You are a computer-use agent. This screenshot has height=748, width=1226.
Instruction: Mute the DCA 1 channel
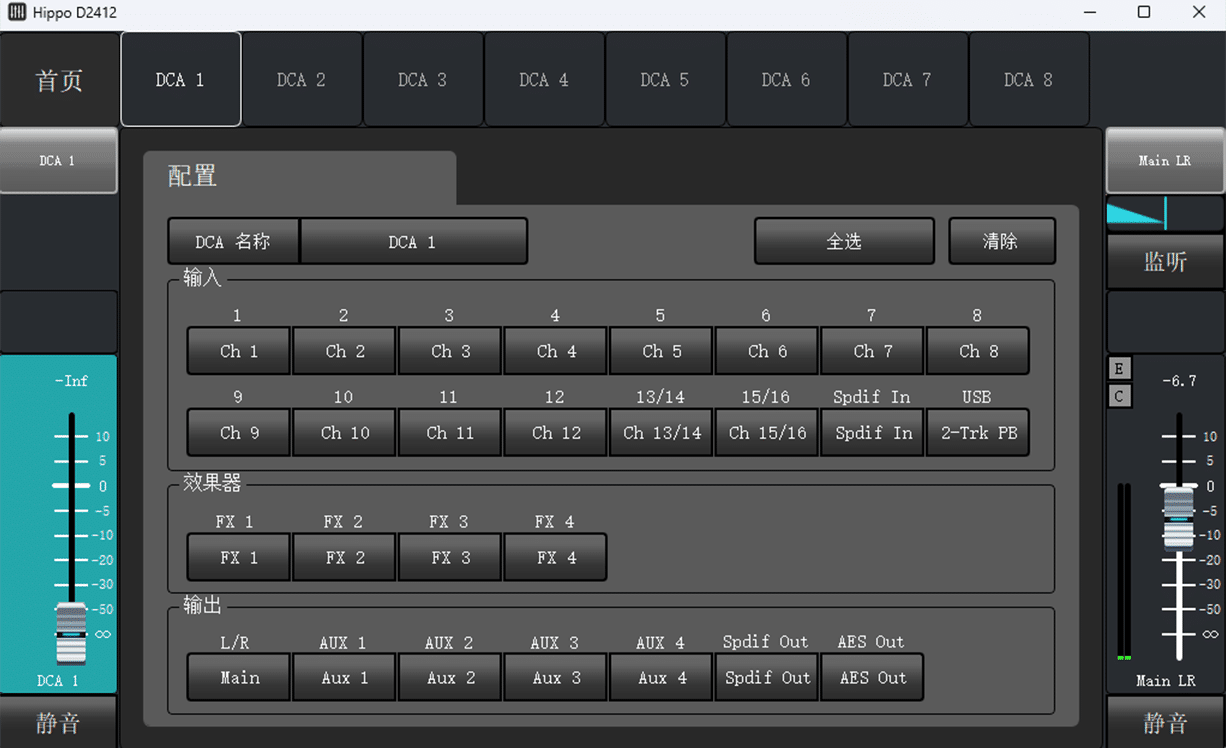pos(58,723)
